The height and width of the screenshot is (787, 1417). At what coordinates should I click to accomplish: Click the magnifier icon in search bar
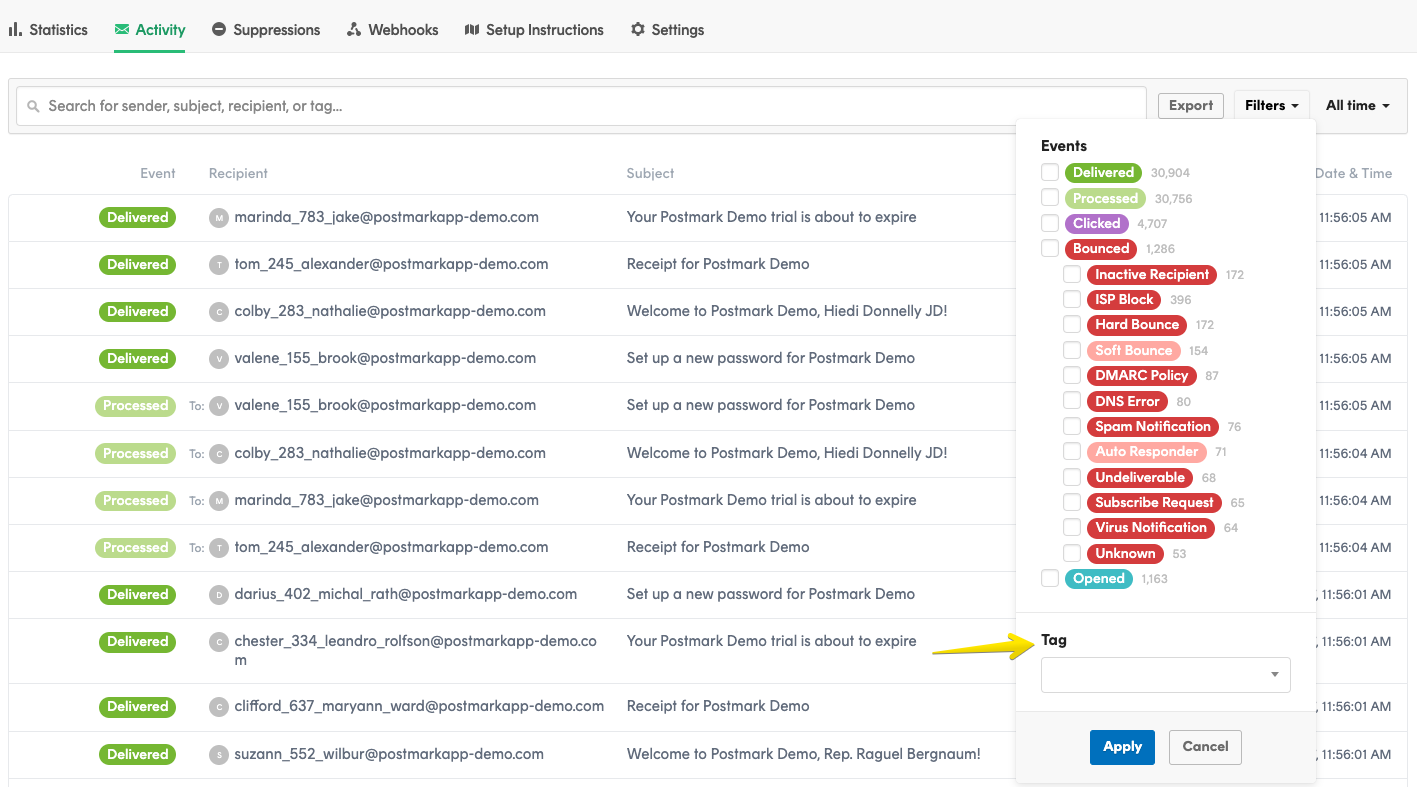34,106
